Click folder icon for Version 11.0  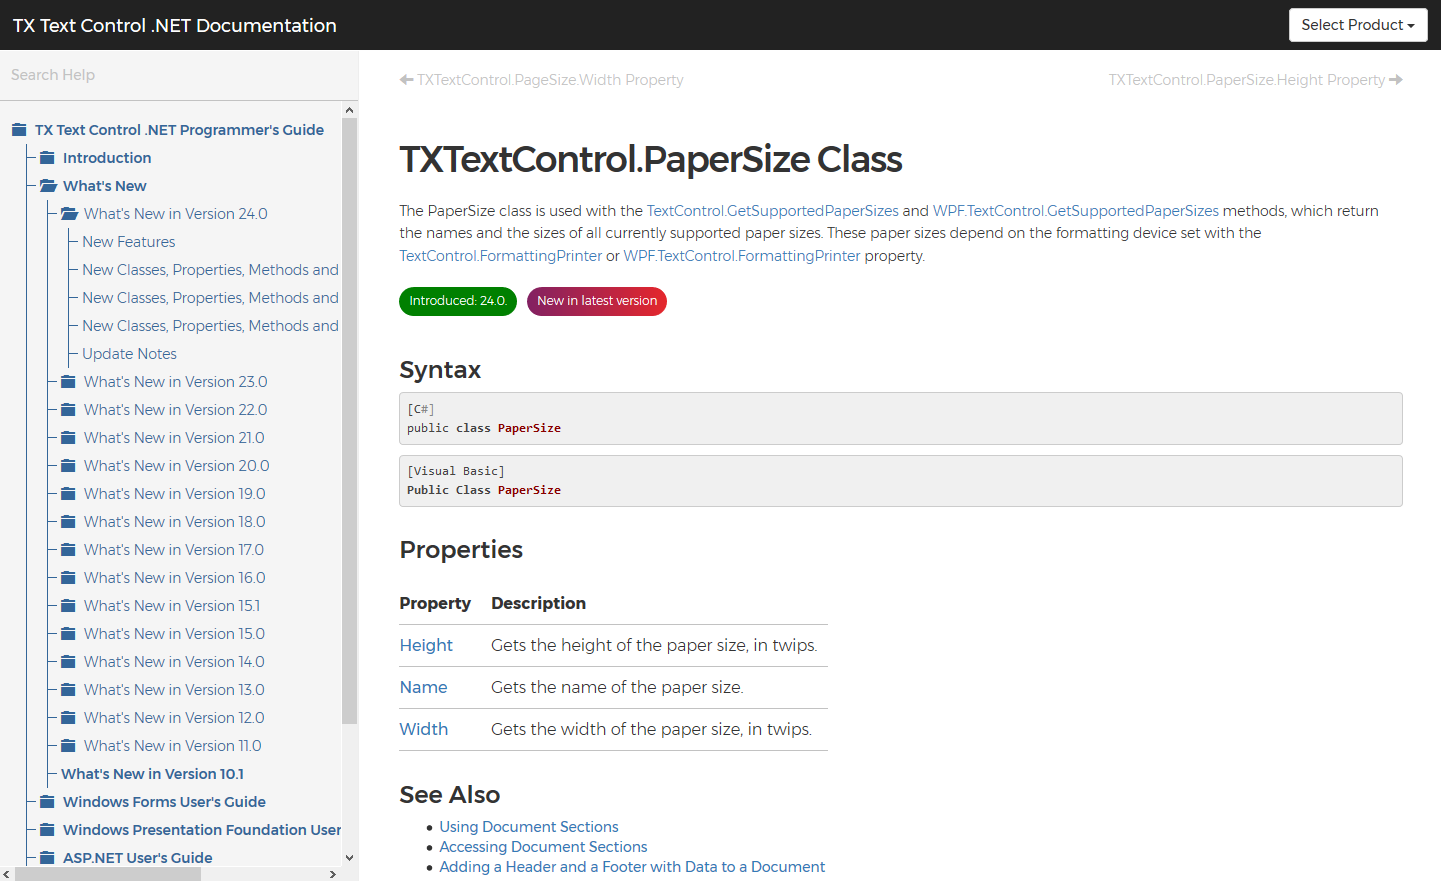point(68,746)
